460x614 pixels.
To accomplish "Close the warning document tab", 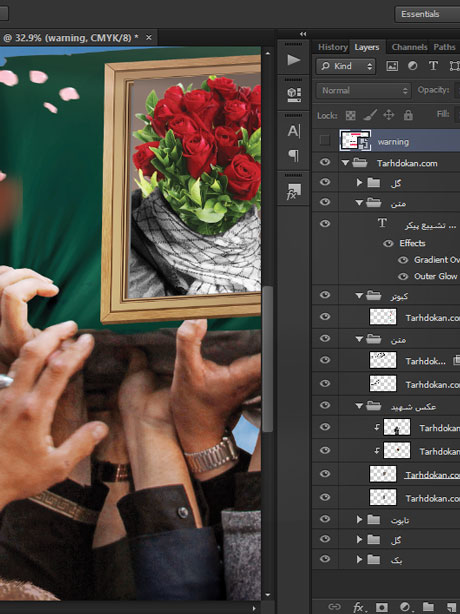I will pos(149,38).
